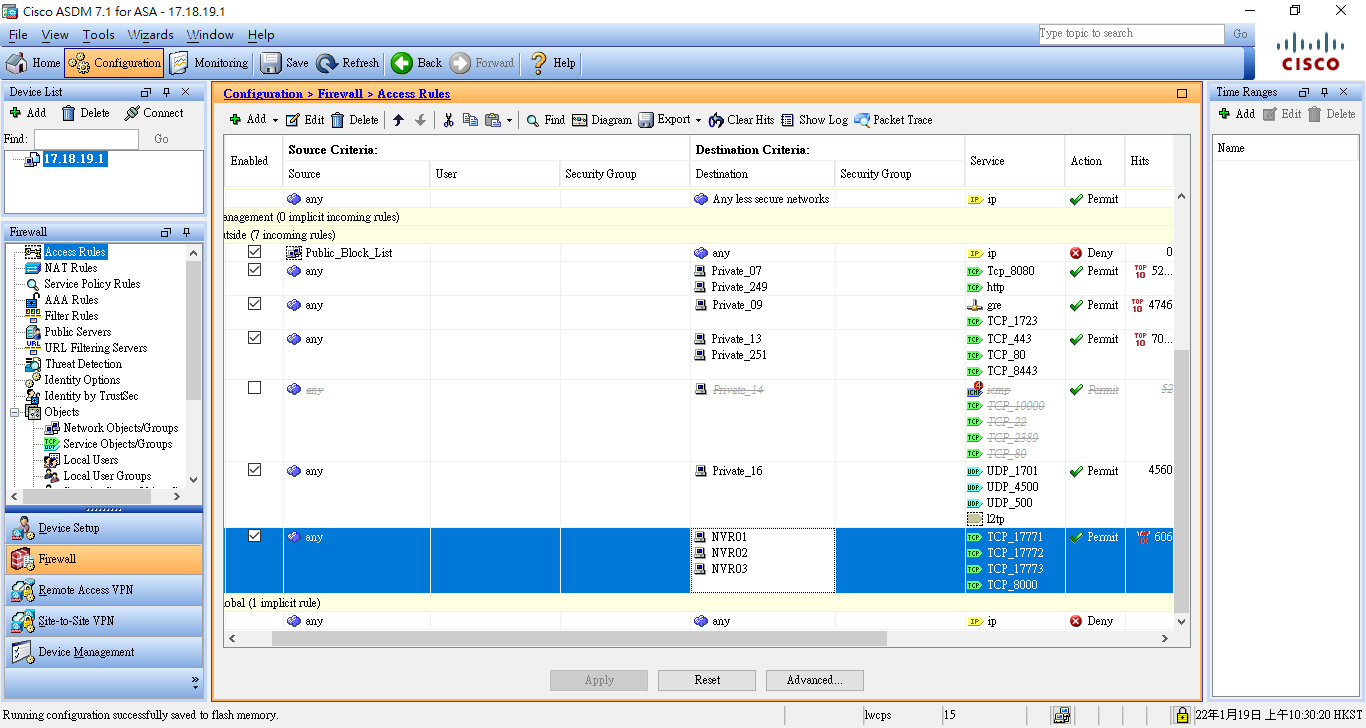Viewport: 1366px width, 728px height.
Task: Enable the disabled Private_14 rule
Action: pos(254,389)
